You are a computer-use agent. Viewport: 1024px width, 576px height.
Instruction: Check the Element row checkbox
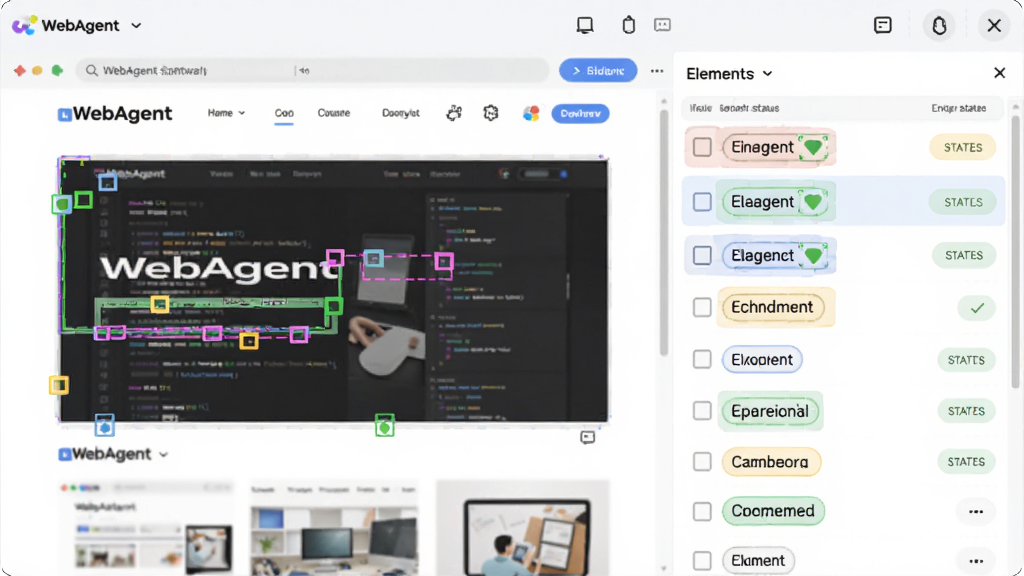(x=702, y=560)
